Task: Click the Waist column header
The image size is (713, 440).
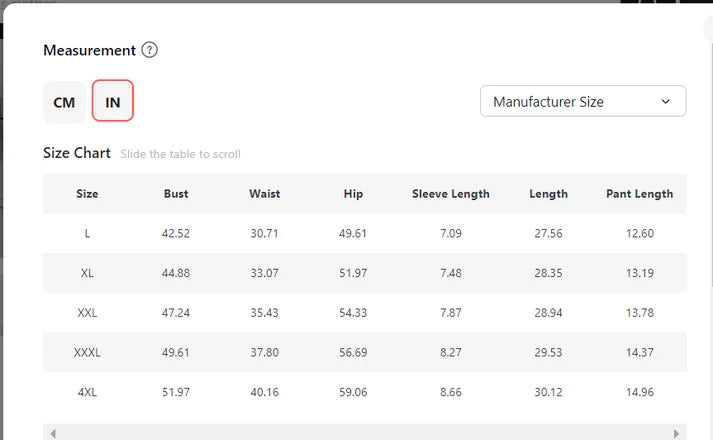Action: (264, 194)
